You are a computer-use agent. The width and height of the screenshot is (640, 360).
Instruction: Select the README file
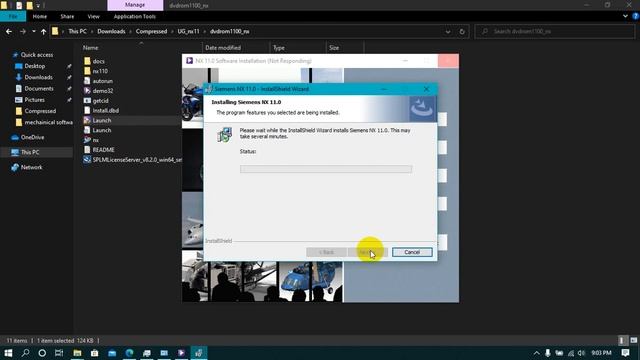[103, 150]
